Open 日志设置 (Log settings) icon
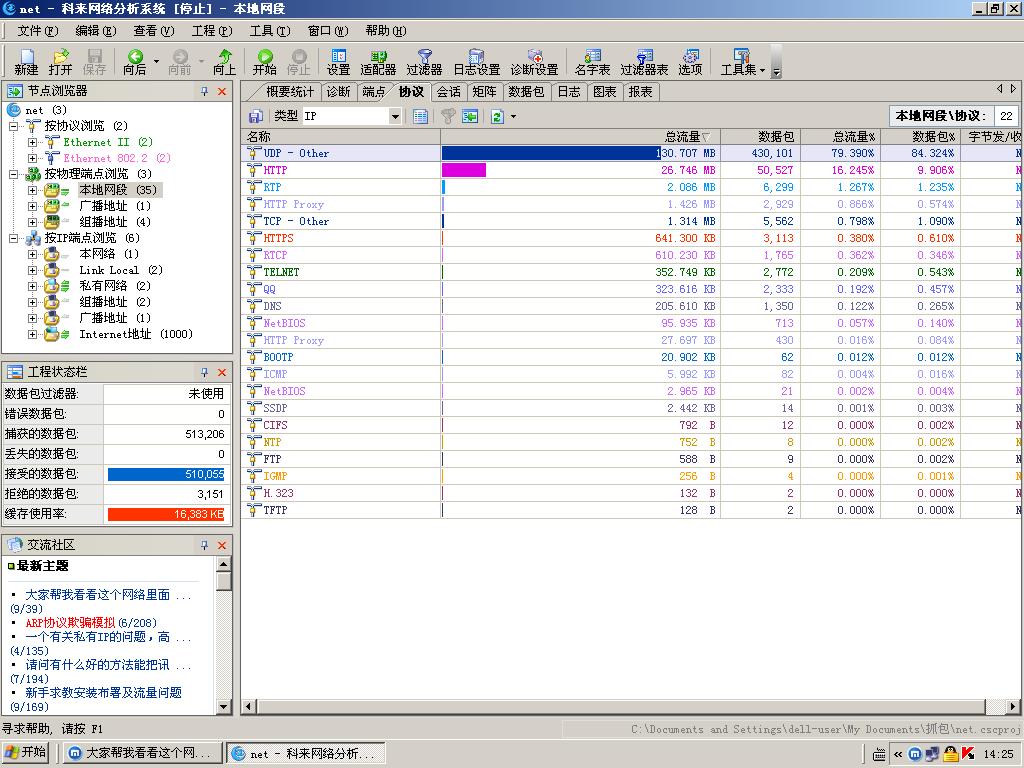Image resolution: width=1024 pixels, height=768 pixels. (476, 62)
